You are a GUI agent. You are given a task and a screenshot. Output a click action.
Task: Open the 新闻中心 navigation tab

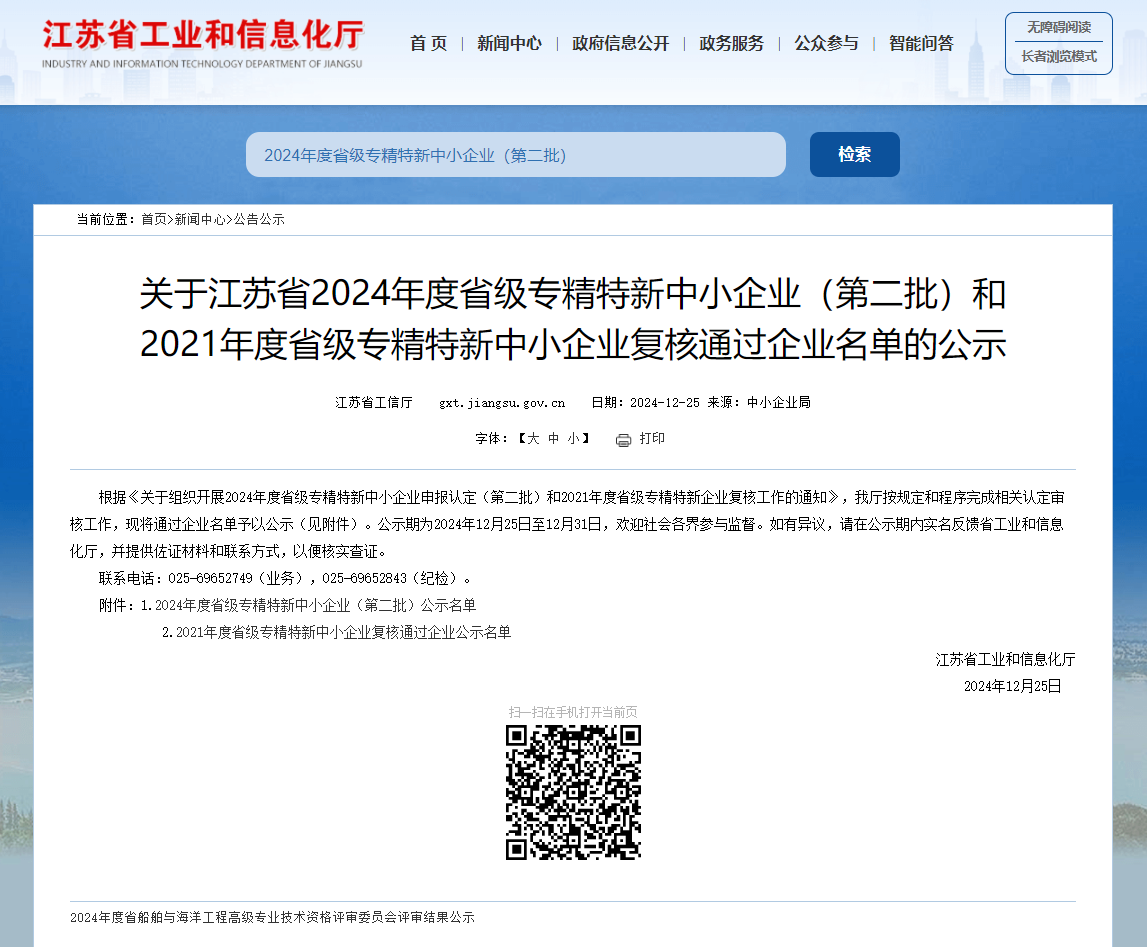tap(509, 44)
